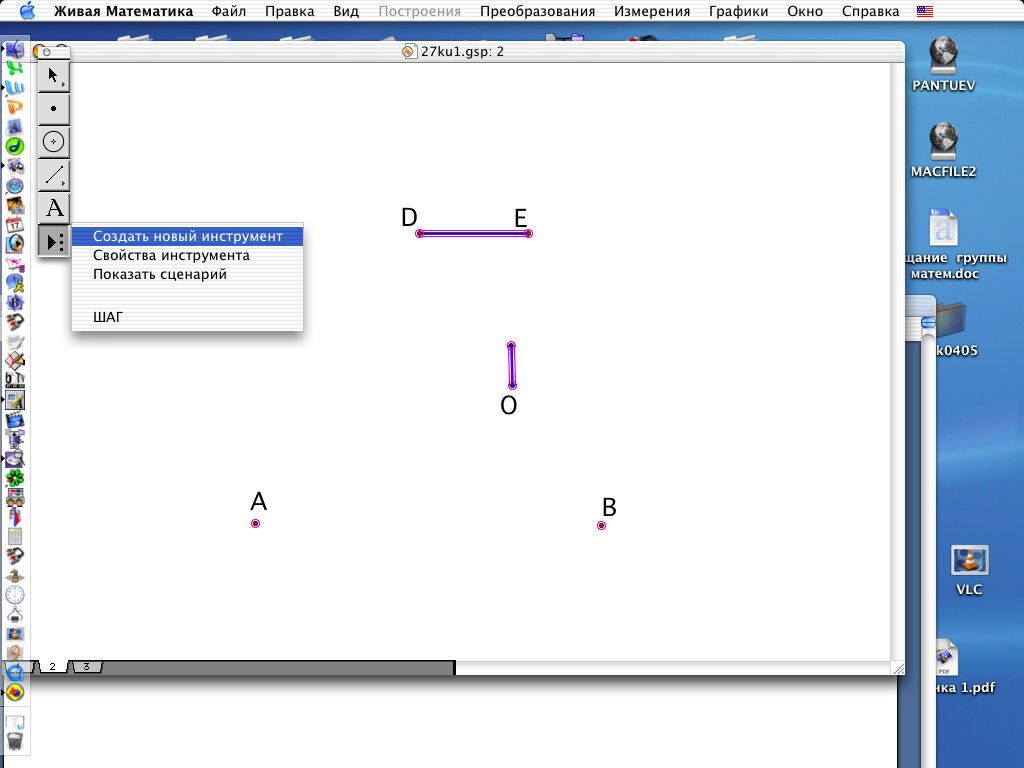
Task: Open BBEdit in the Dock
Action: (14, 303)
